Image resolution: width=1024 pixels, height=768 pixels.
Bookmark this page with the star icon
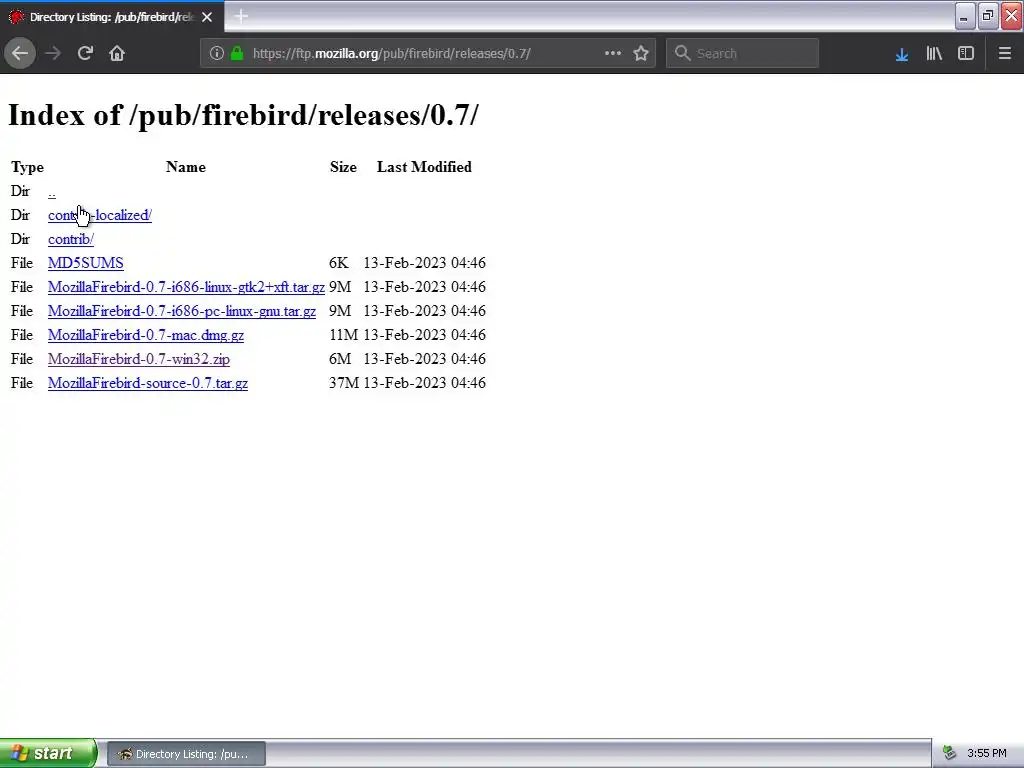[641, 54]
